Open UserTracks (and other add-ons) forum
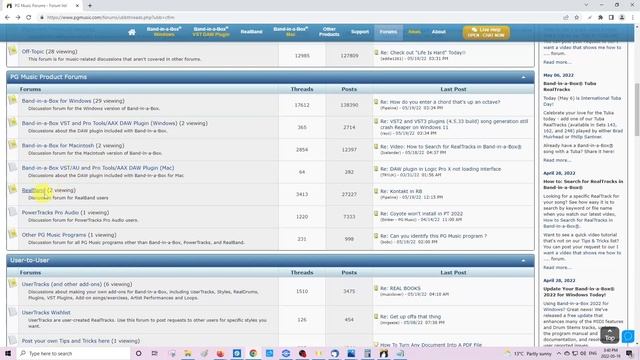 pyautogui.click(x=62, y=284)
